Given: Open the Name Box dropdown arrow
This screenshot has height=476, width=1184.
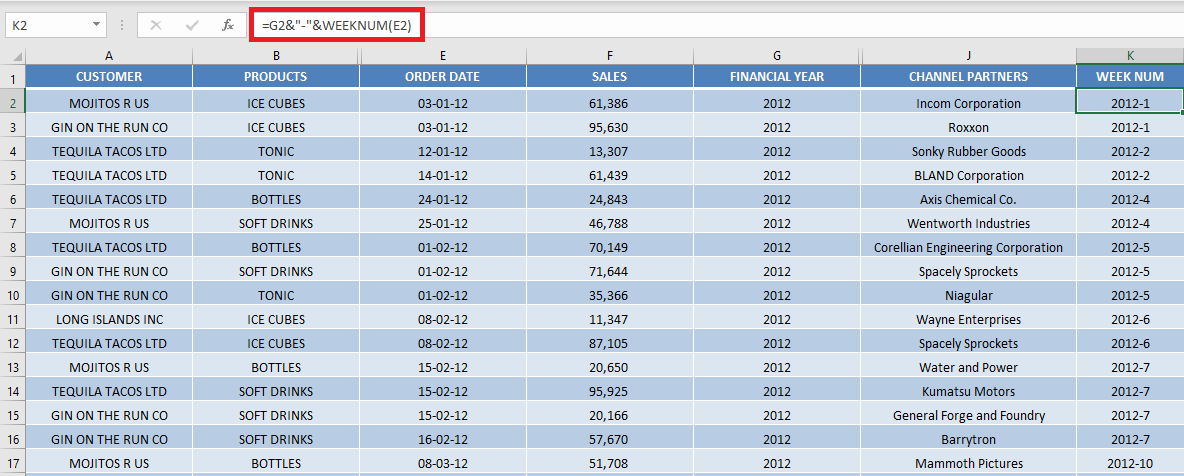Looking at the screenshot, I should click(x=96, y=25).
